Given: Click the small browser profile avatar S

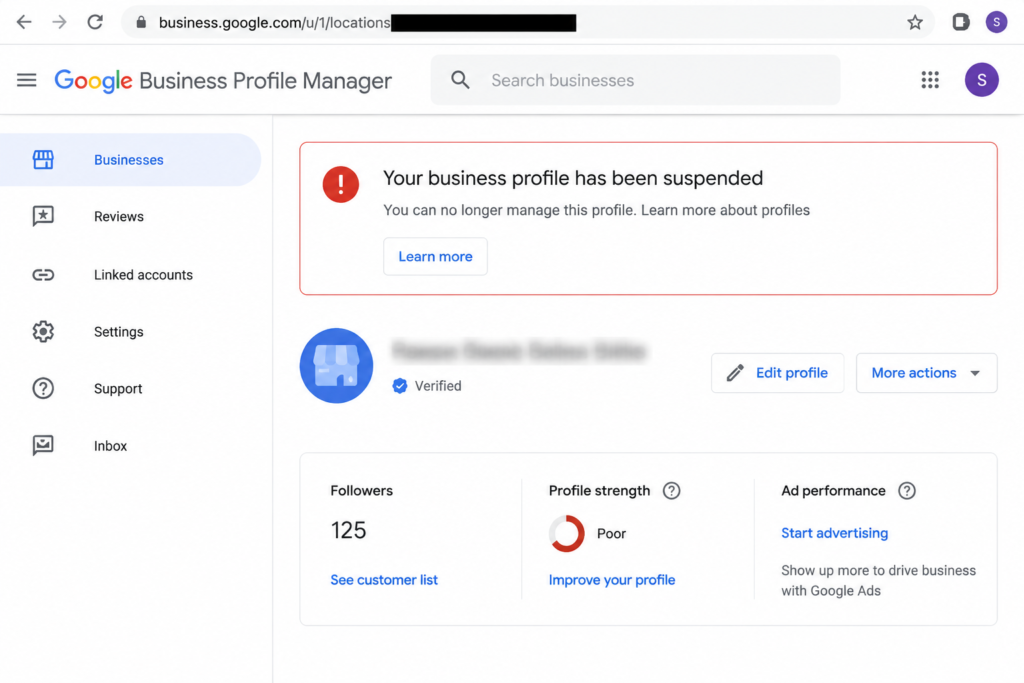Looking at the screenshot, I should coord(996,22).
